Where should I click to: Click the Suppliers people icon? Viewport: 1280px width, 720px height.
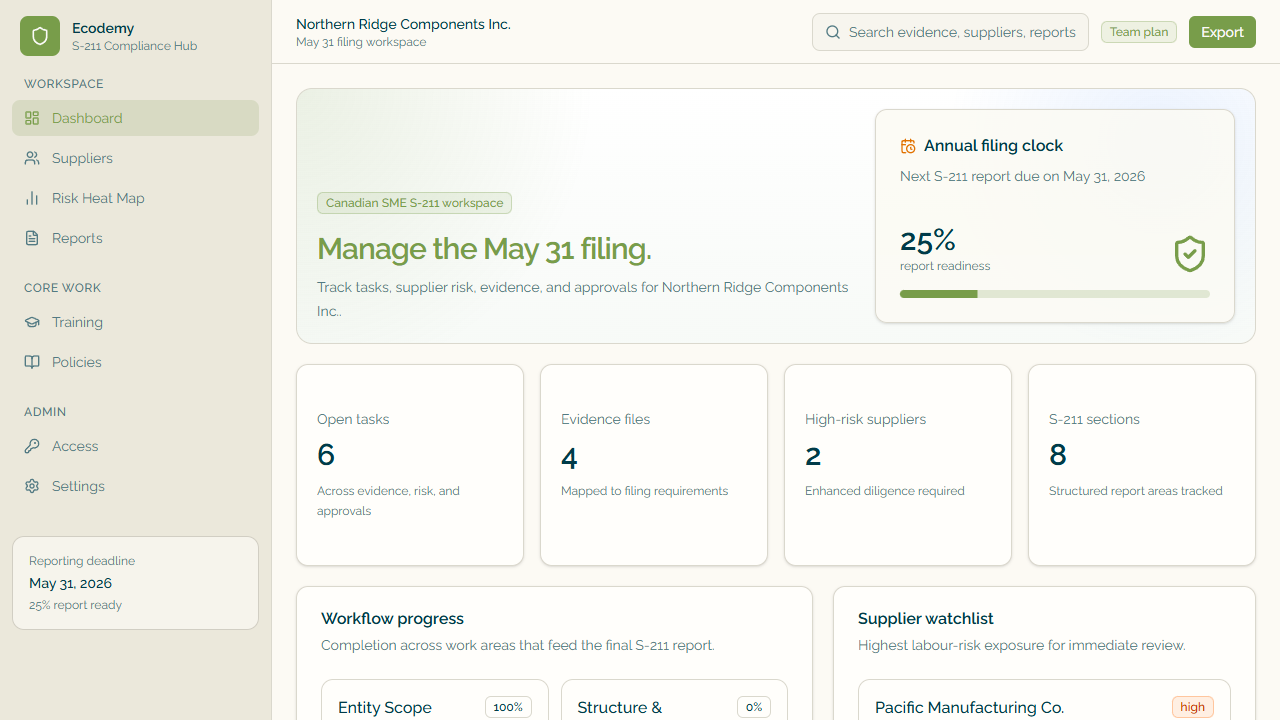[32, 158]
